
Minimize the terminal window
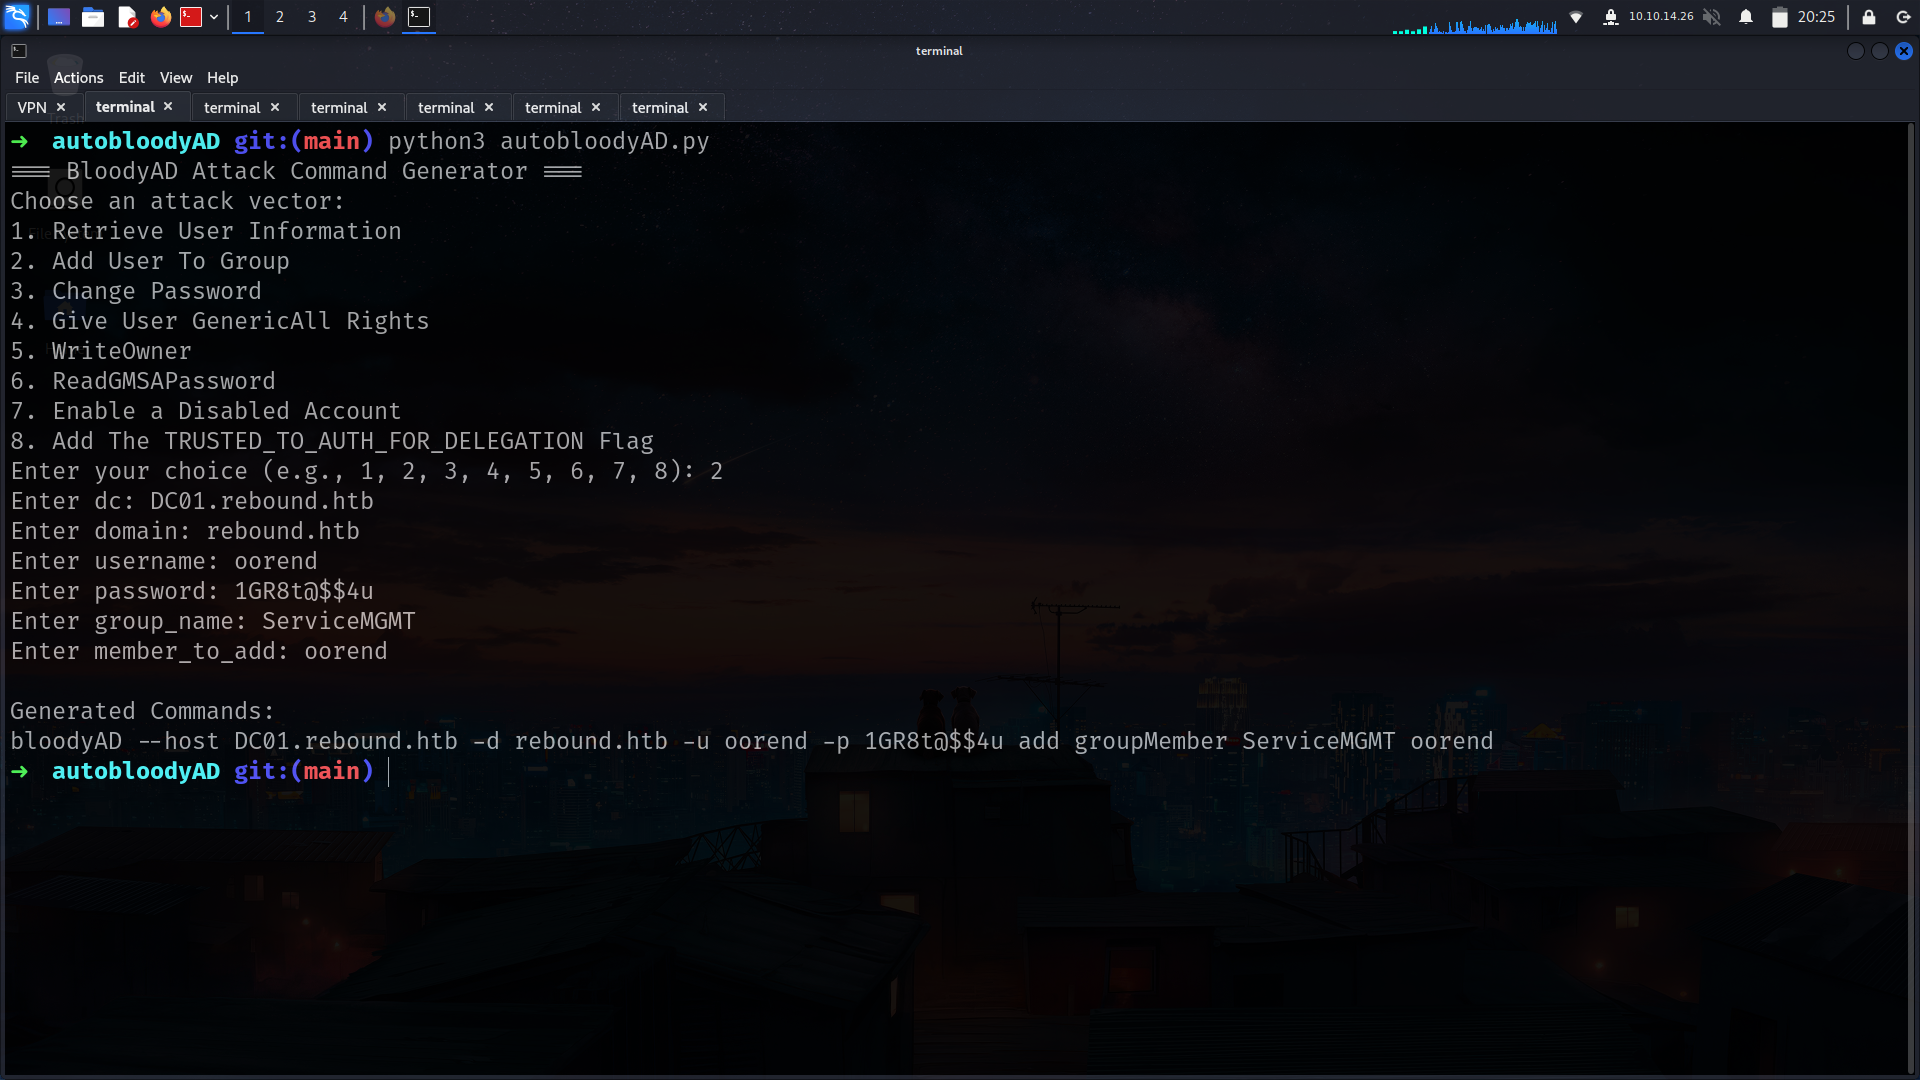pos(1856,51)
